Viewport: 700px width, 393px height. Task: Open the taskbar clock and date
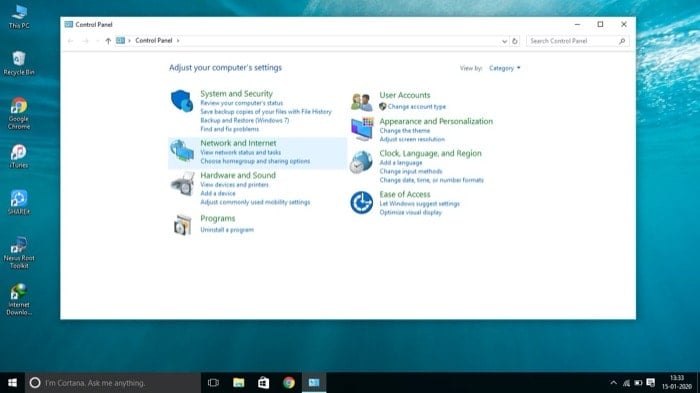[x=677, y=383]
